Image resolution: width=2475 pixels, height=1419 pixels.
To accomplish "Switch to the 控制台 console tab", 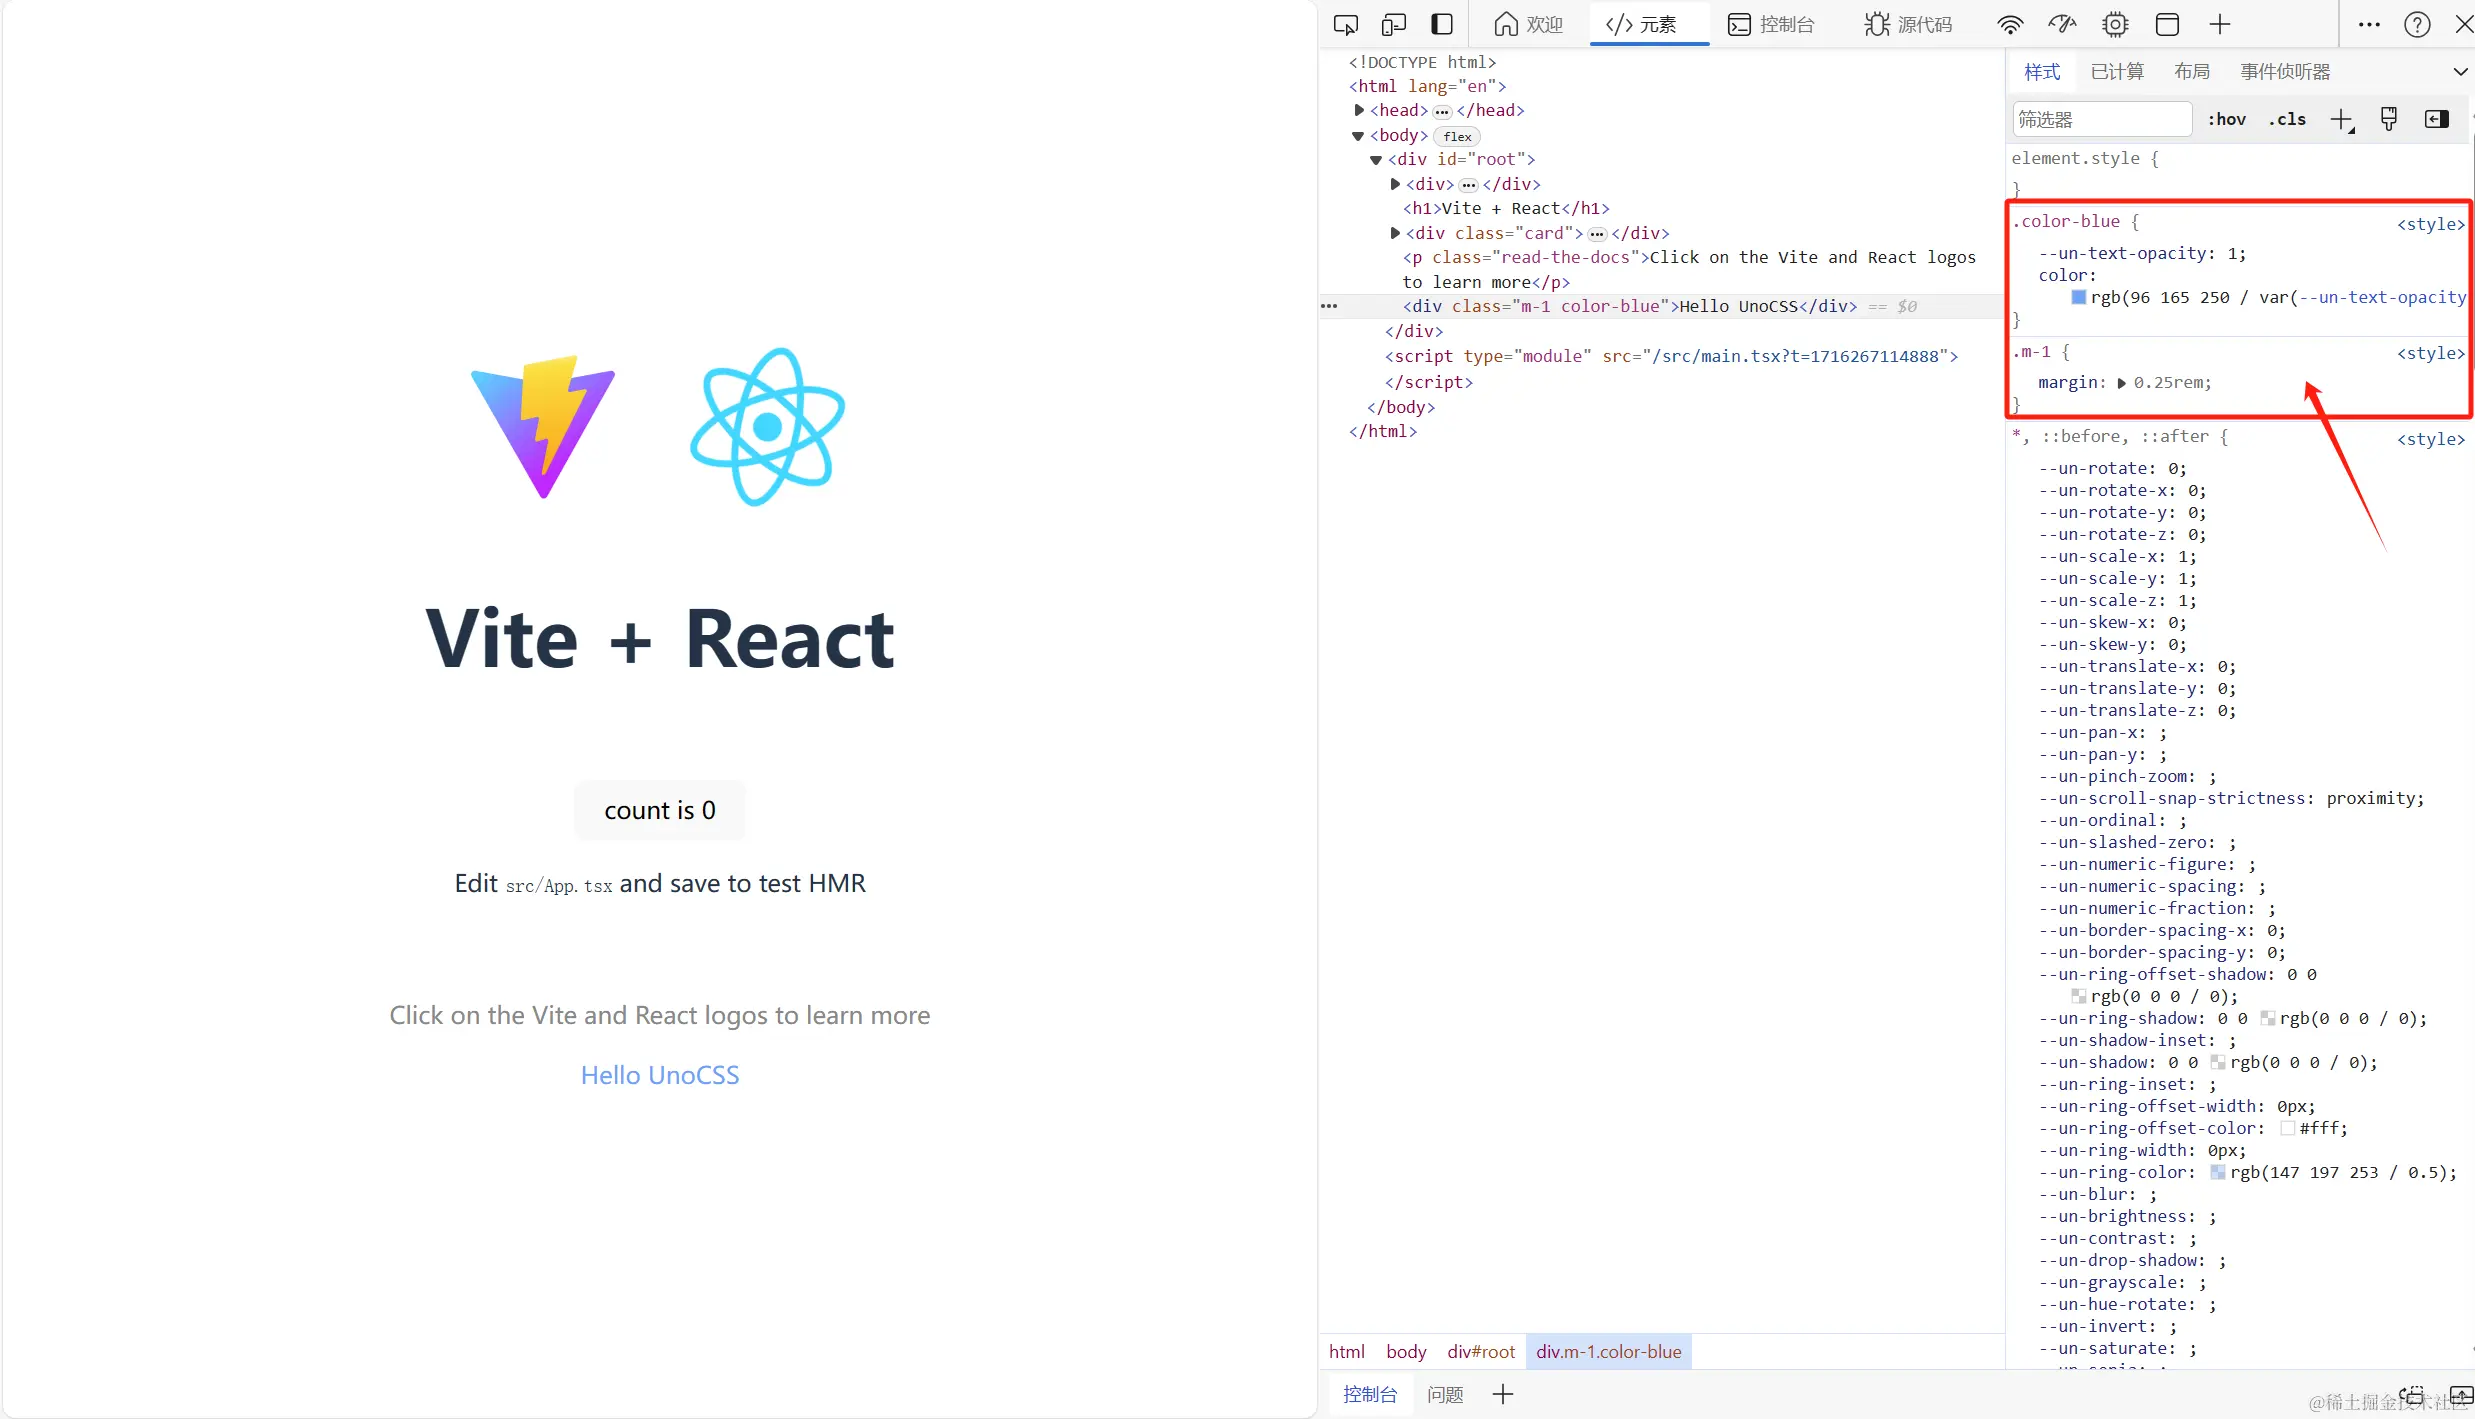I will pyautogui.click(x=1772, y=25).
